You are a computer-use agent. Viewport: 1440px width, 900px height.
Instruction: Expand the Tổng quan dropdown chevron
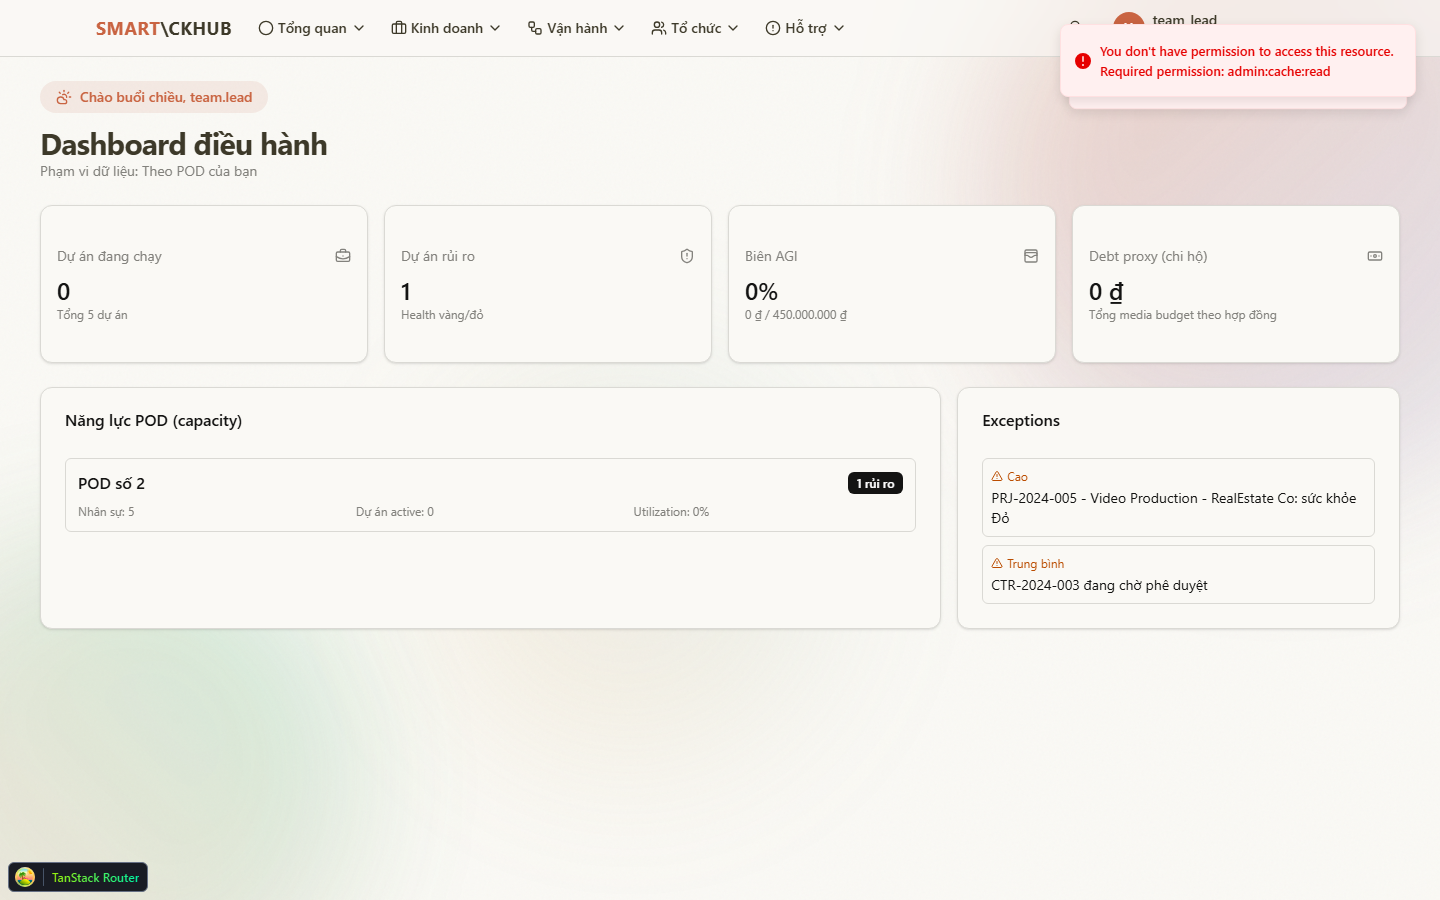[x=359, y=28]
